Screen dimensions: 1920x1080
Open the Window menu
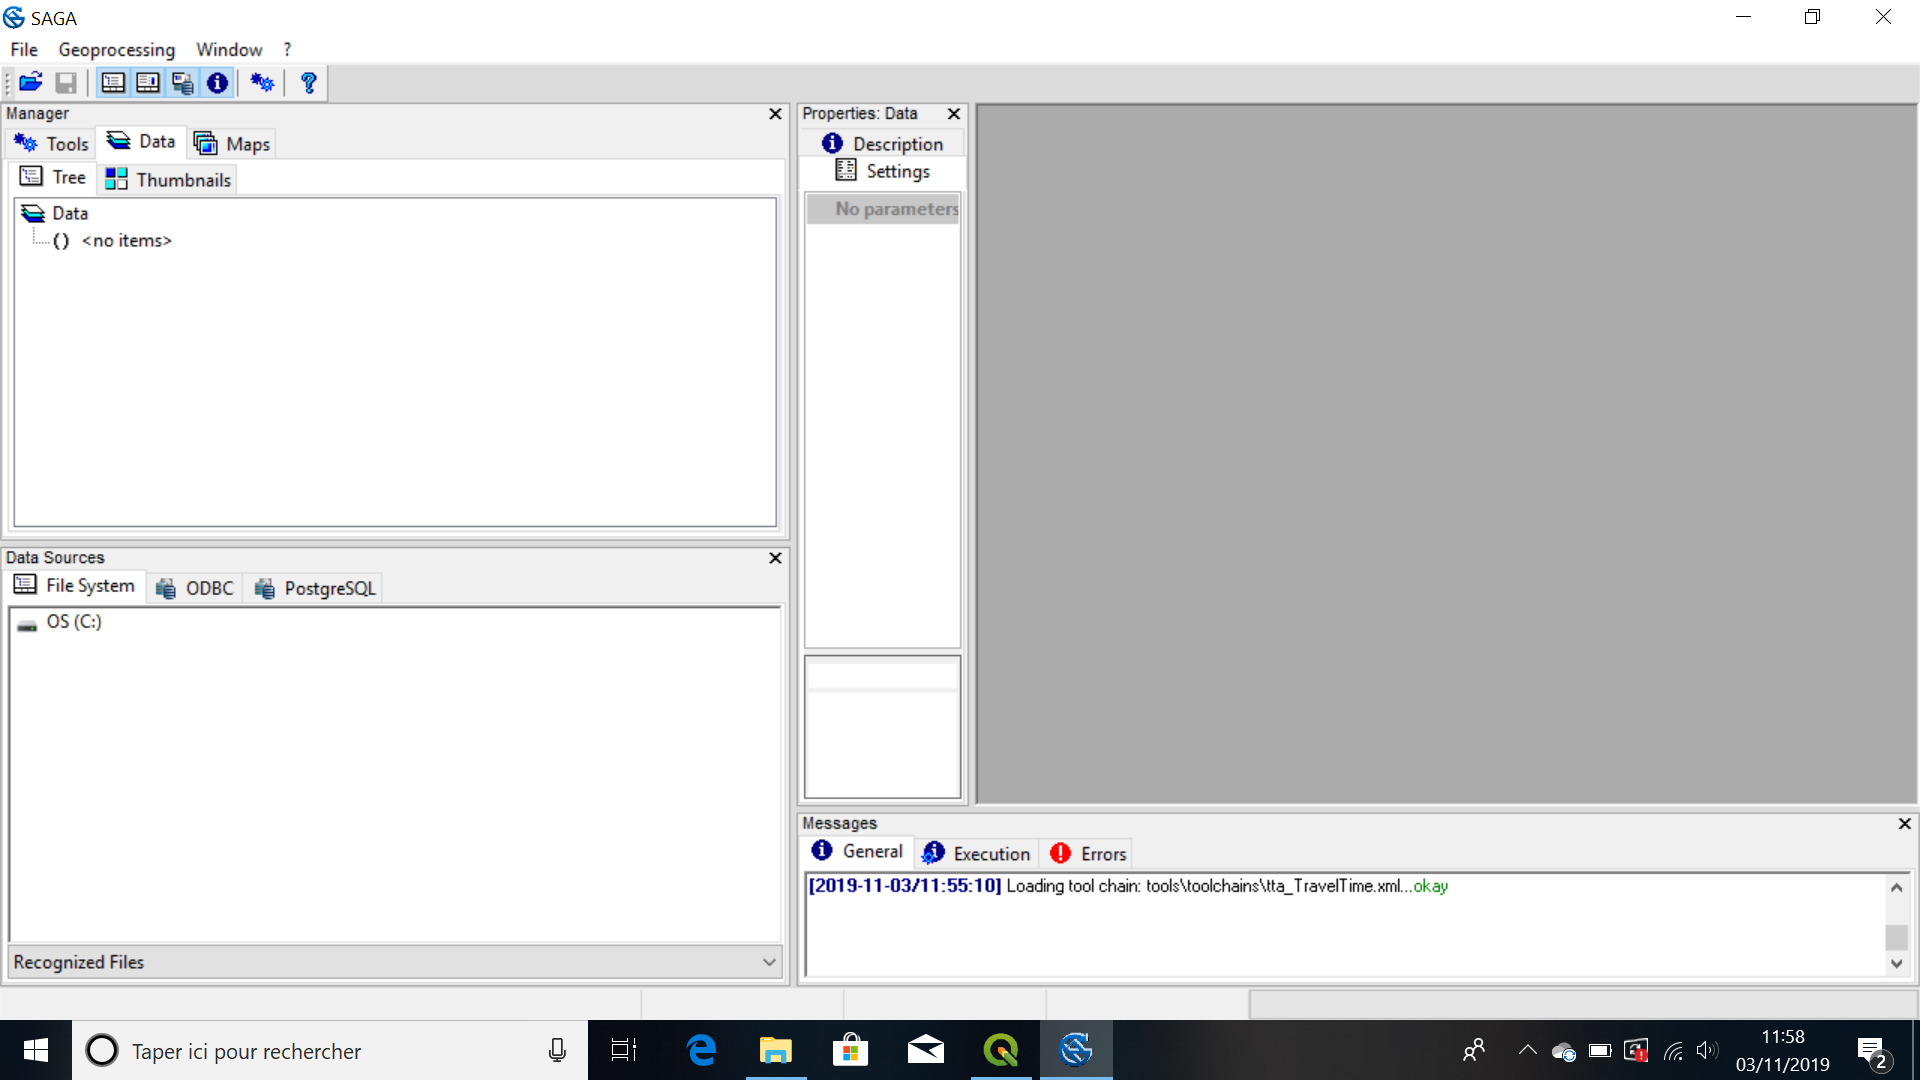tap(229, 49)
